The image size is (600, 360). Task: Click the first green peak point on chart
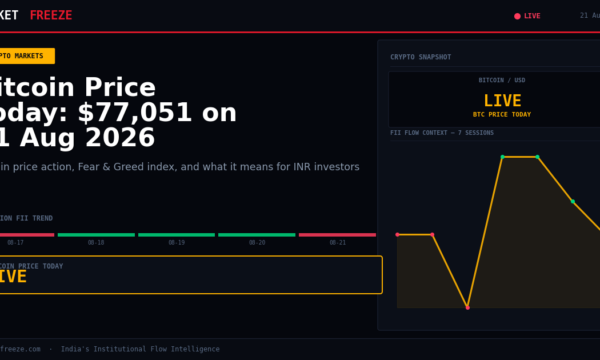coord(502,157)
